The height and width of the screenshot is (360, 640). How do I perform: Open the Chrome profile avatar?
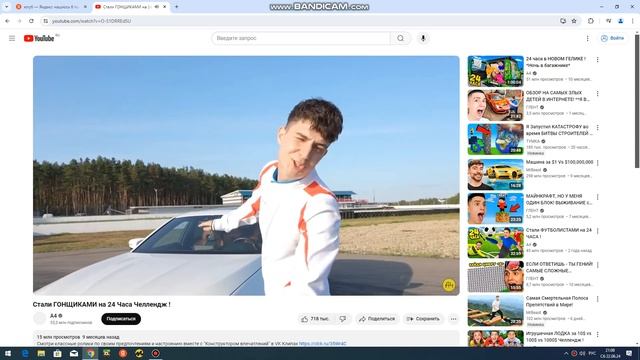[x=621, y=21]
